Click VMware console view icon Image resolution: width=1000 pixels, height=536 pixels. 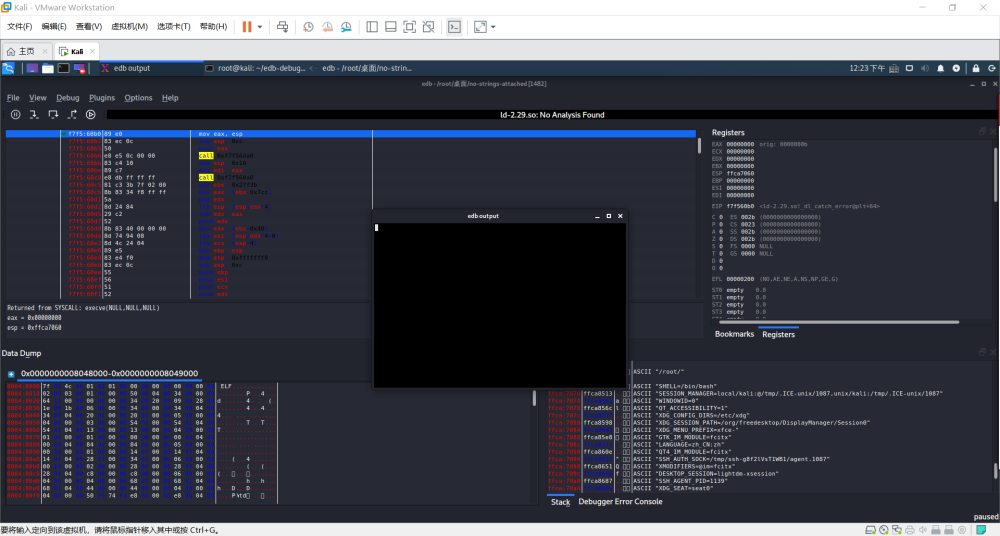click(454, 27)
